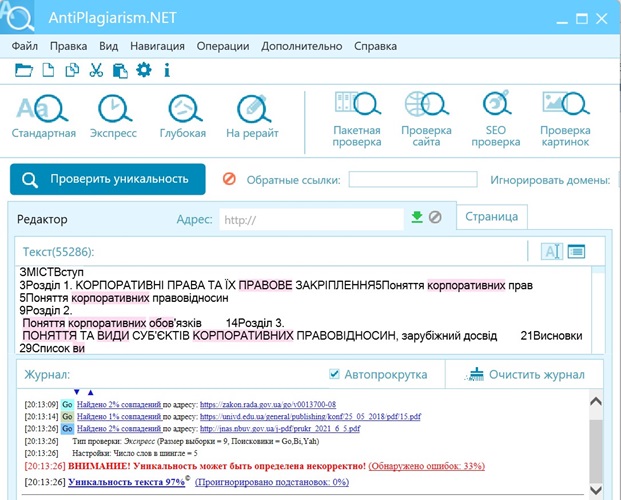Open the univd.edu.ua pdf link
The width and height of the screenshot is (621, 500).
point(310,416)
